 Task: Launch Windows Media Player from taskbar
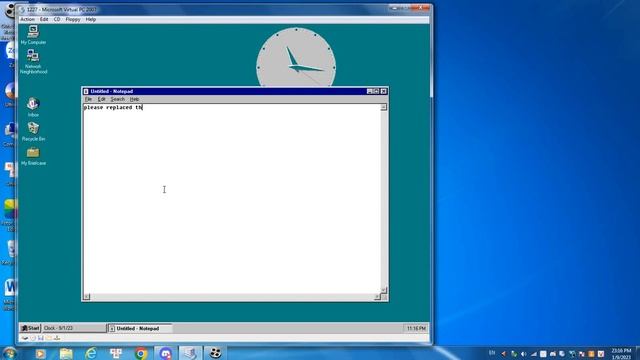point(40,353)
